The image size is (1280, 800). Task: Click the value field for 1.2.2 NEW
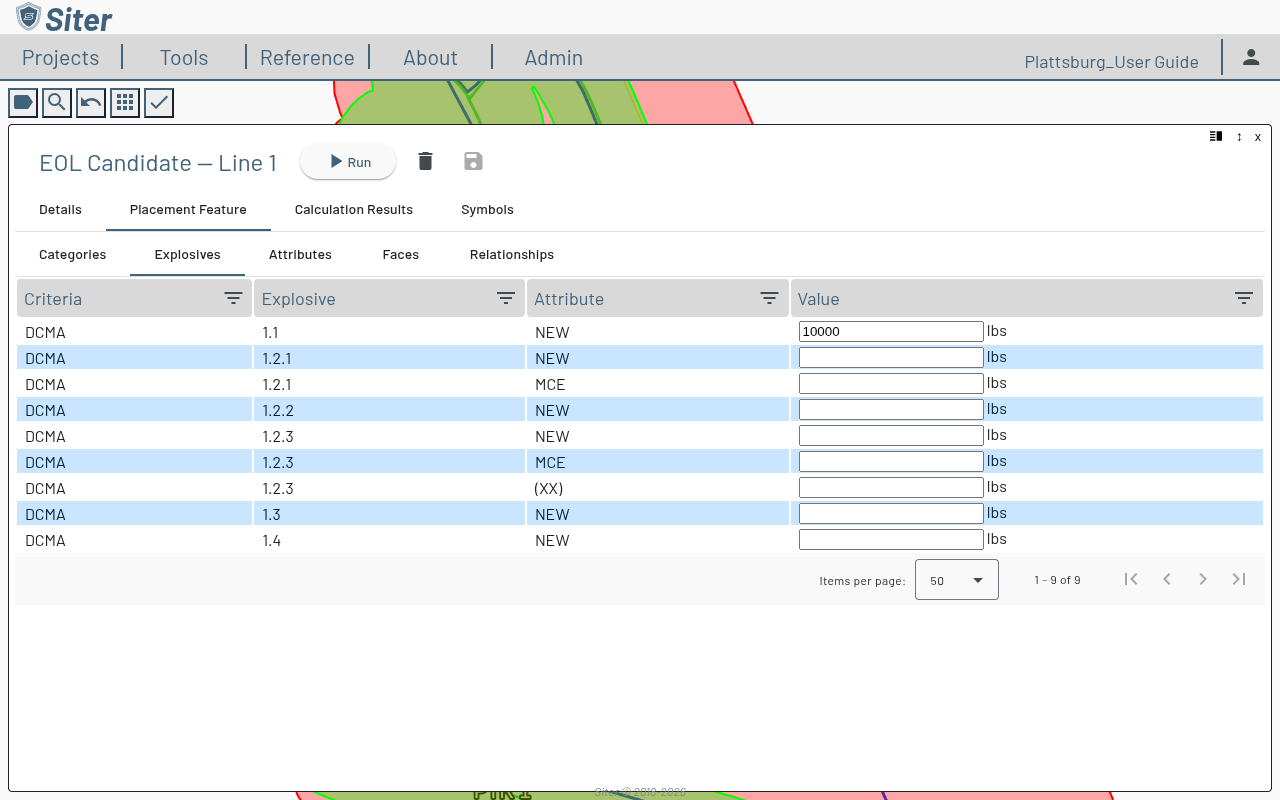(x=891, y=409)
